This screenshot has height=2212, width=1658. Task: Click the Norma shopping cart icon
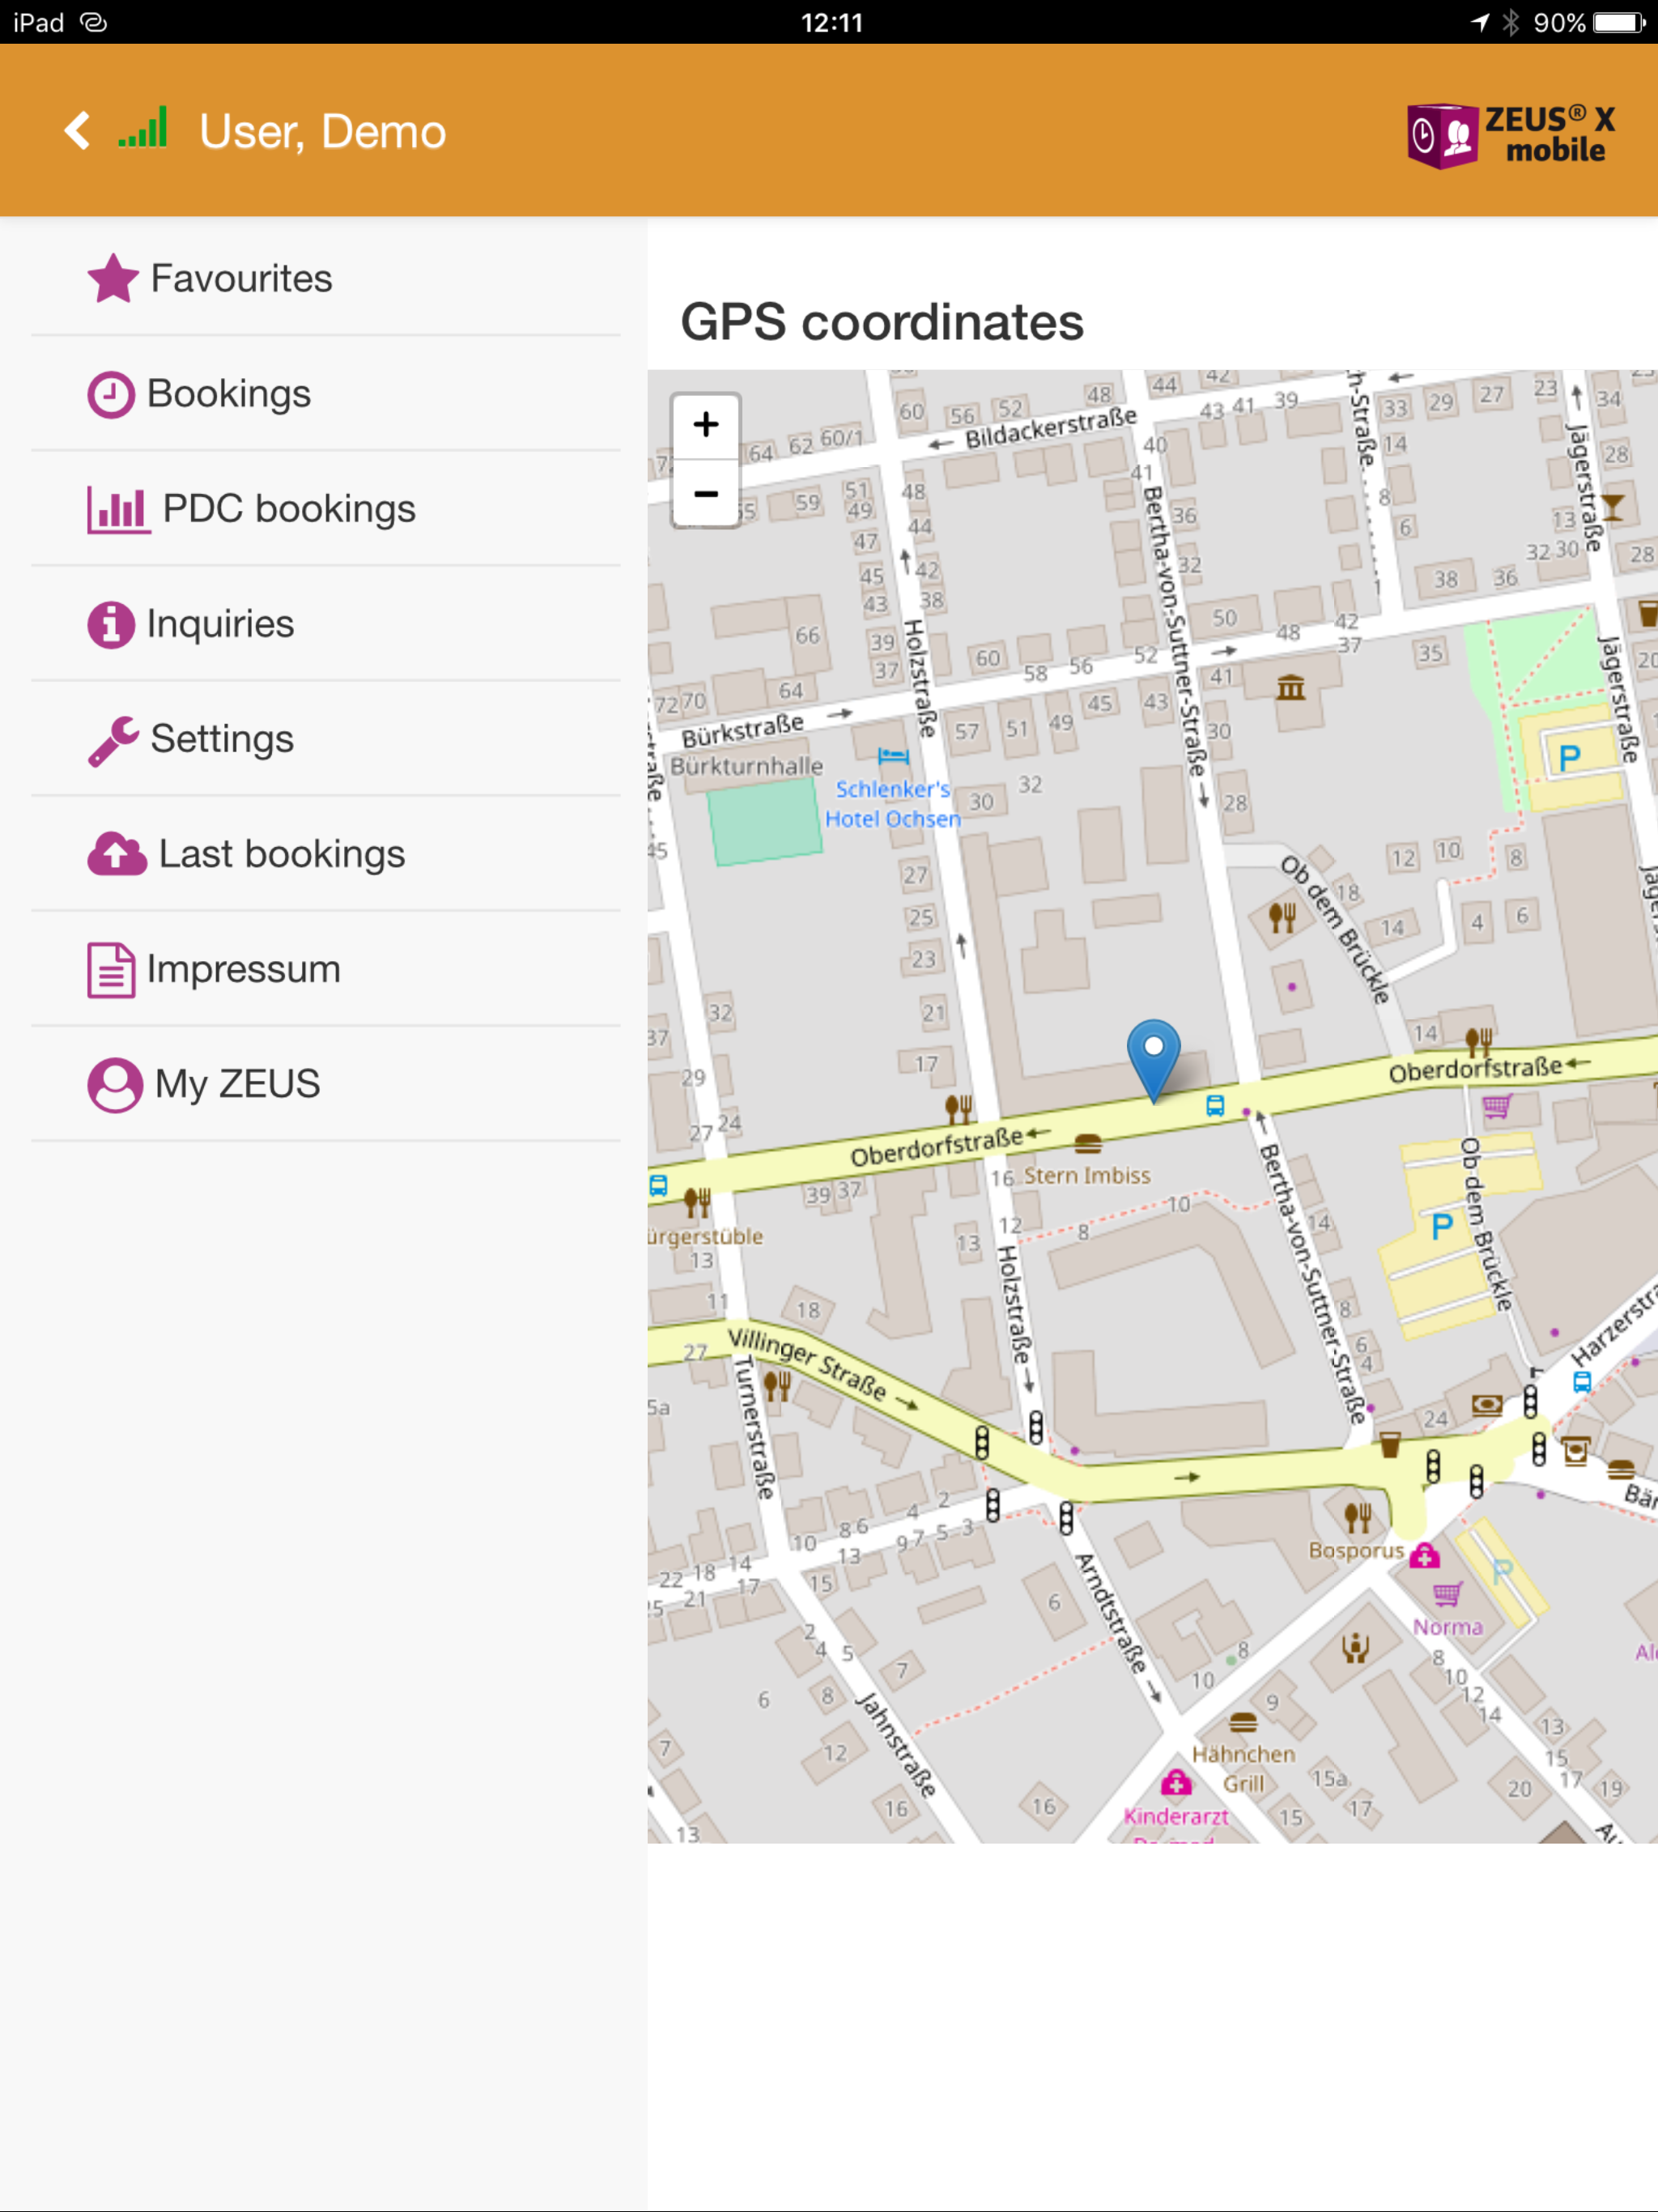point(1447,1593)
